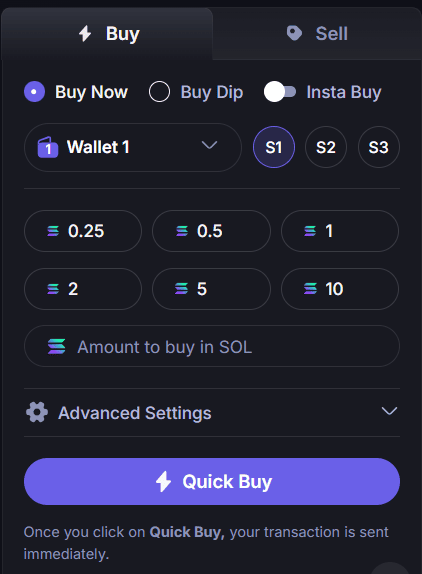Click the Advanced Settings gear icon
Screen dimensions: 422x574
click(x=37, y=412)
